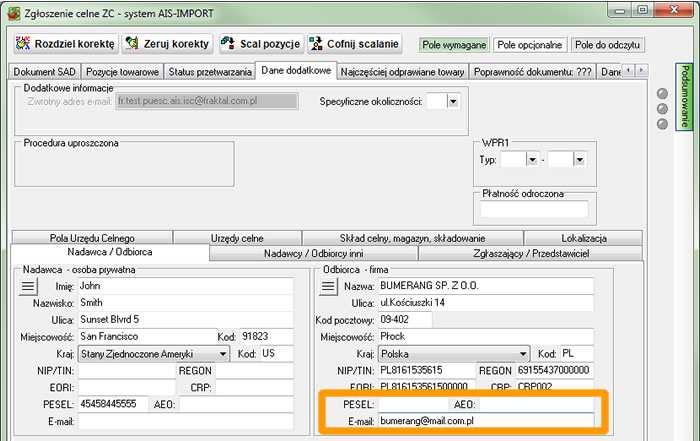Click Odbiorca Ulica field ul.Kościuszki 14
Image resolution: width=700 pixels, height=441 pixels.
click(486, 303)
